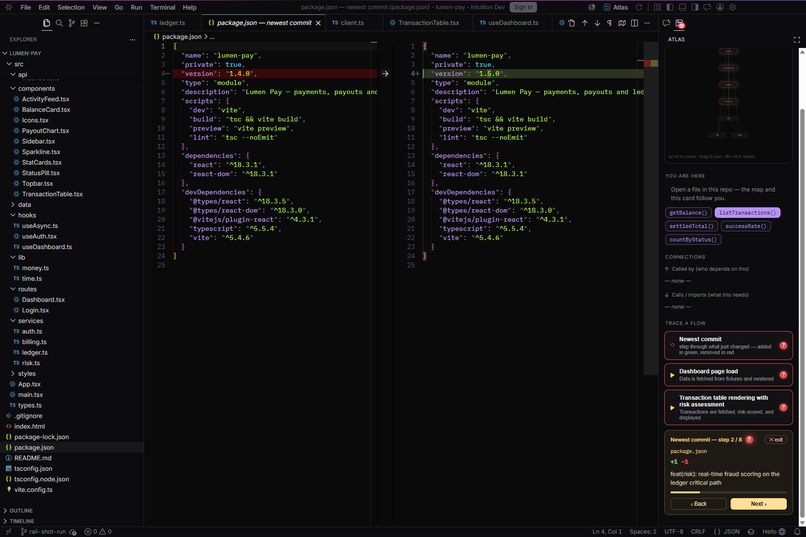Maximize the Atlas panel
Image resolution: width=806 pixels, height=537 pixels.
796,40
